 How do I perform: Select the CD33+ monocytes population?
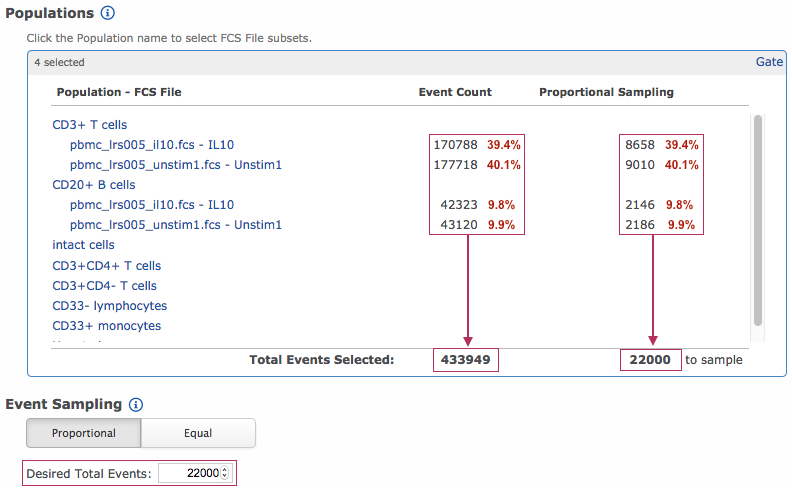click(x=107, y=326)
